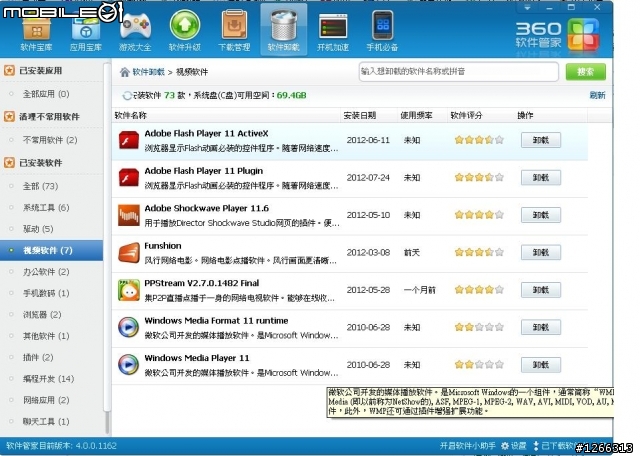Click version text 4.0.0.1162 in status bar

(96, 446)
